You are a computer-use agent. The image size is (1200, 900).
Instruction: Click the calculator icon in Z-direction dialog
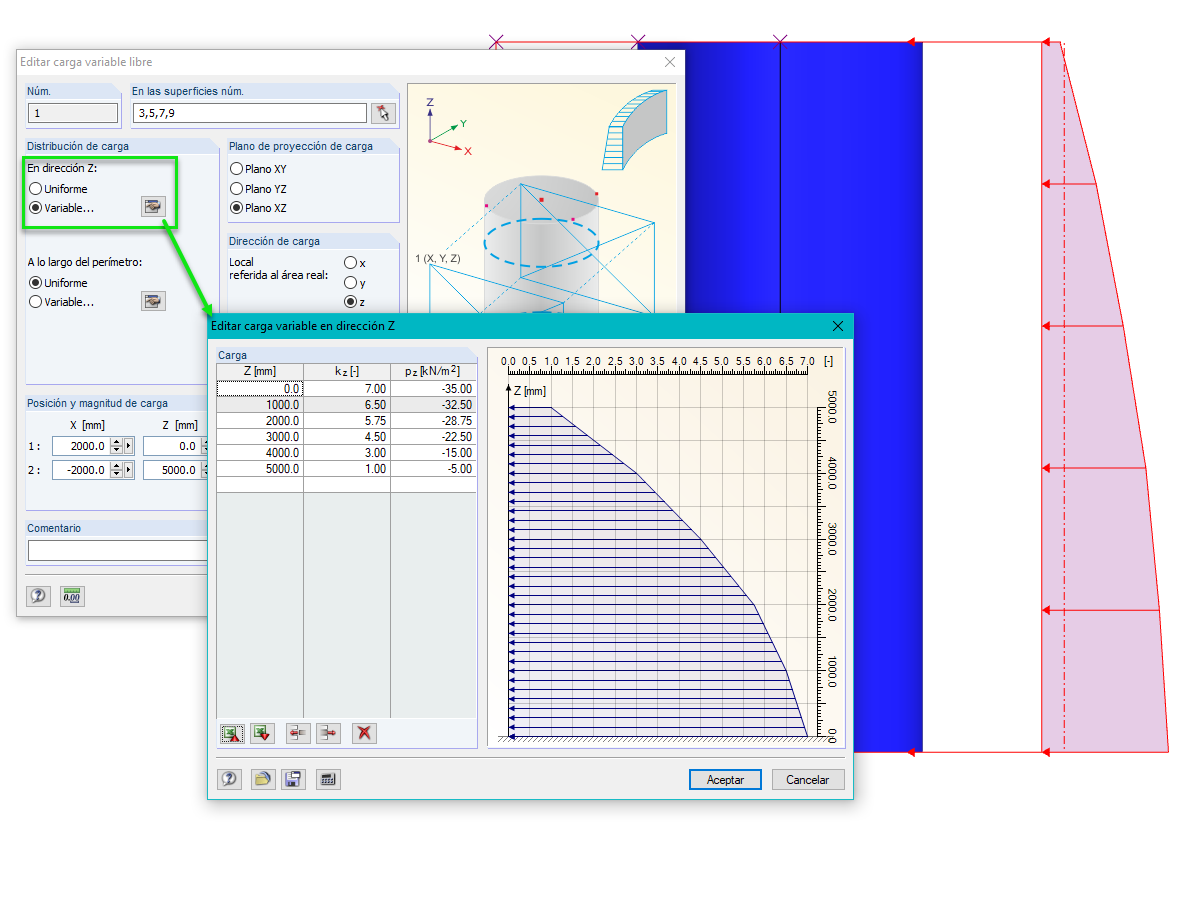click(328, 779)
